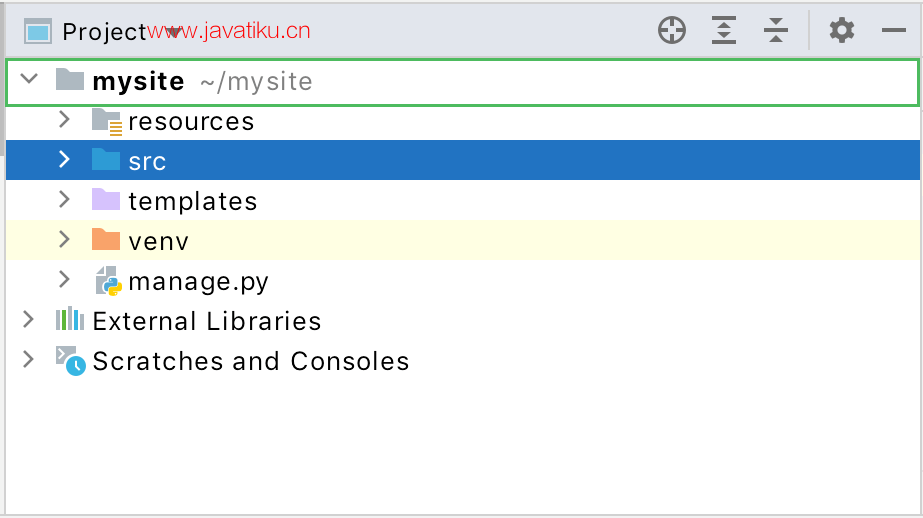
Task: Expand the venv folder arrow
Action: click(64, 240)
